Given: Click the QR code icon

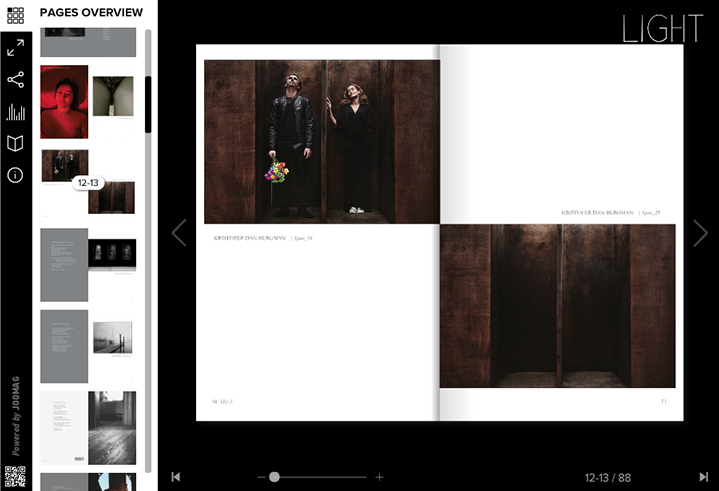Looking at the screenshot, I should pos(15,477).
